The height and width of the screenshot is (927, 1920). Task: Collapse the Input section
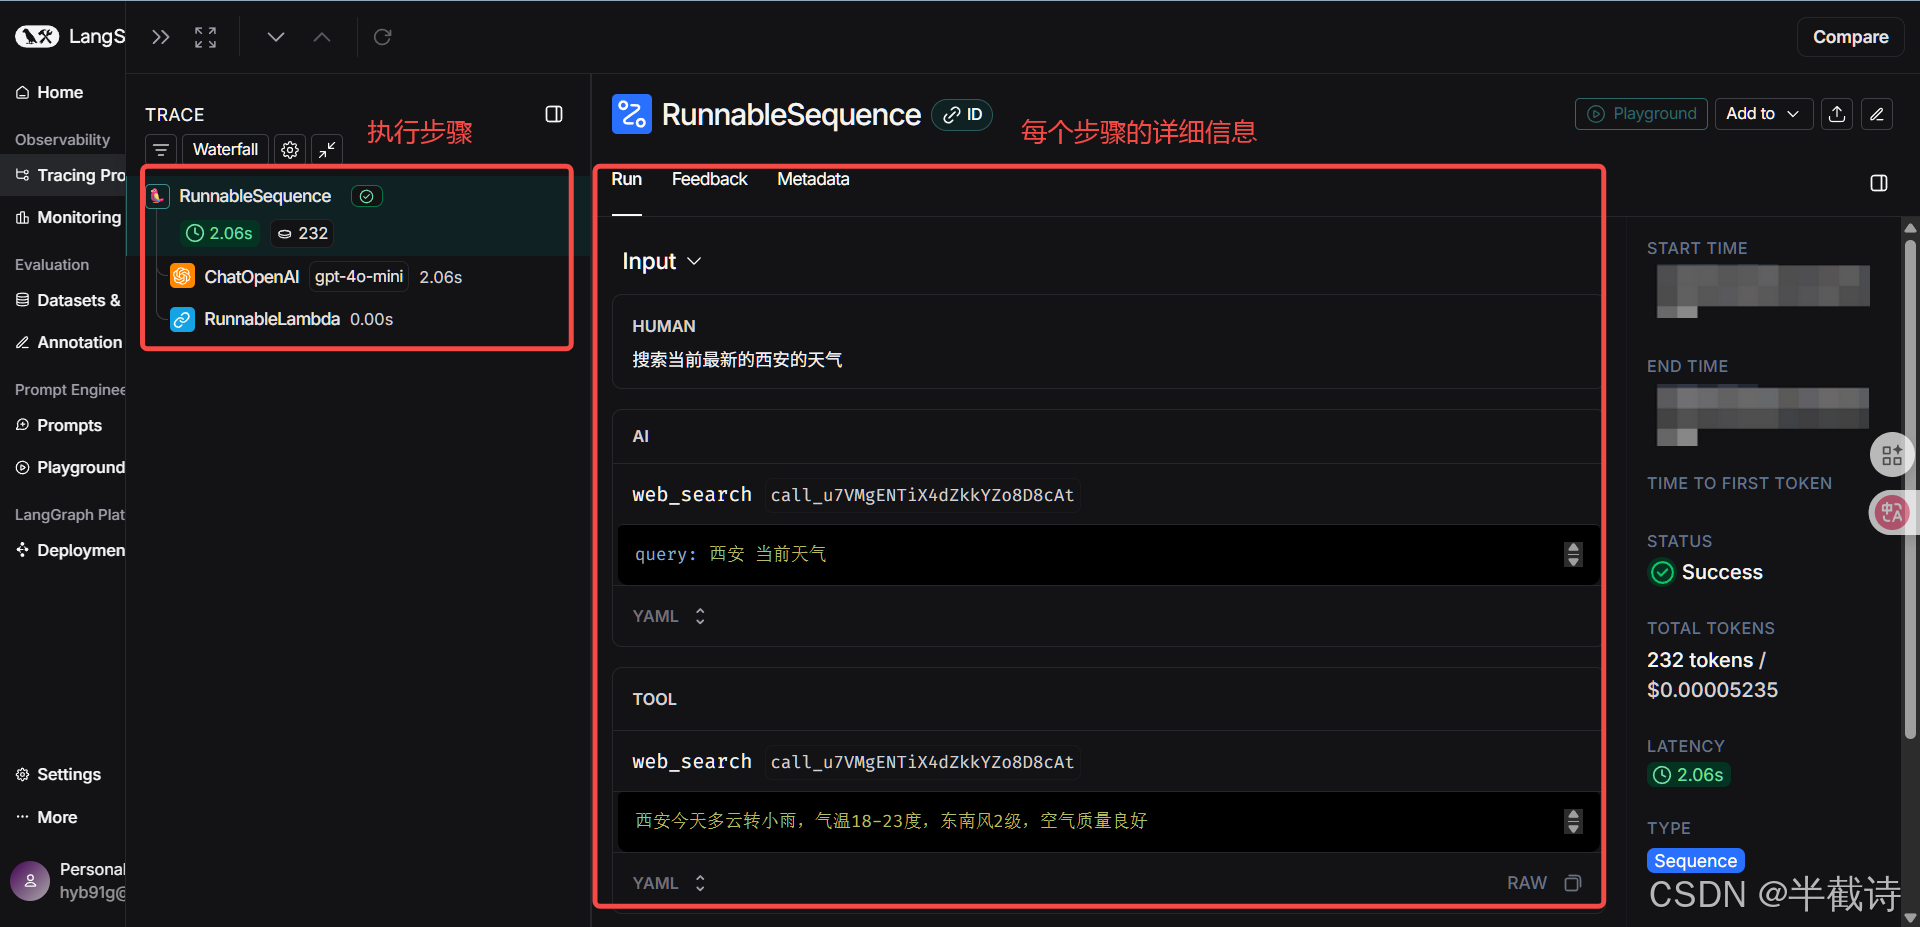662,261
